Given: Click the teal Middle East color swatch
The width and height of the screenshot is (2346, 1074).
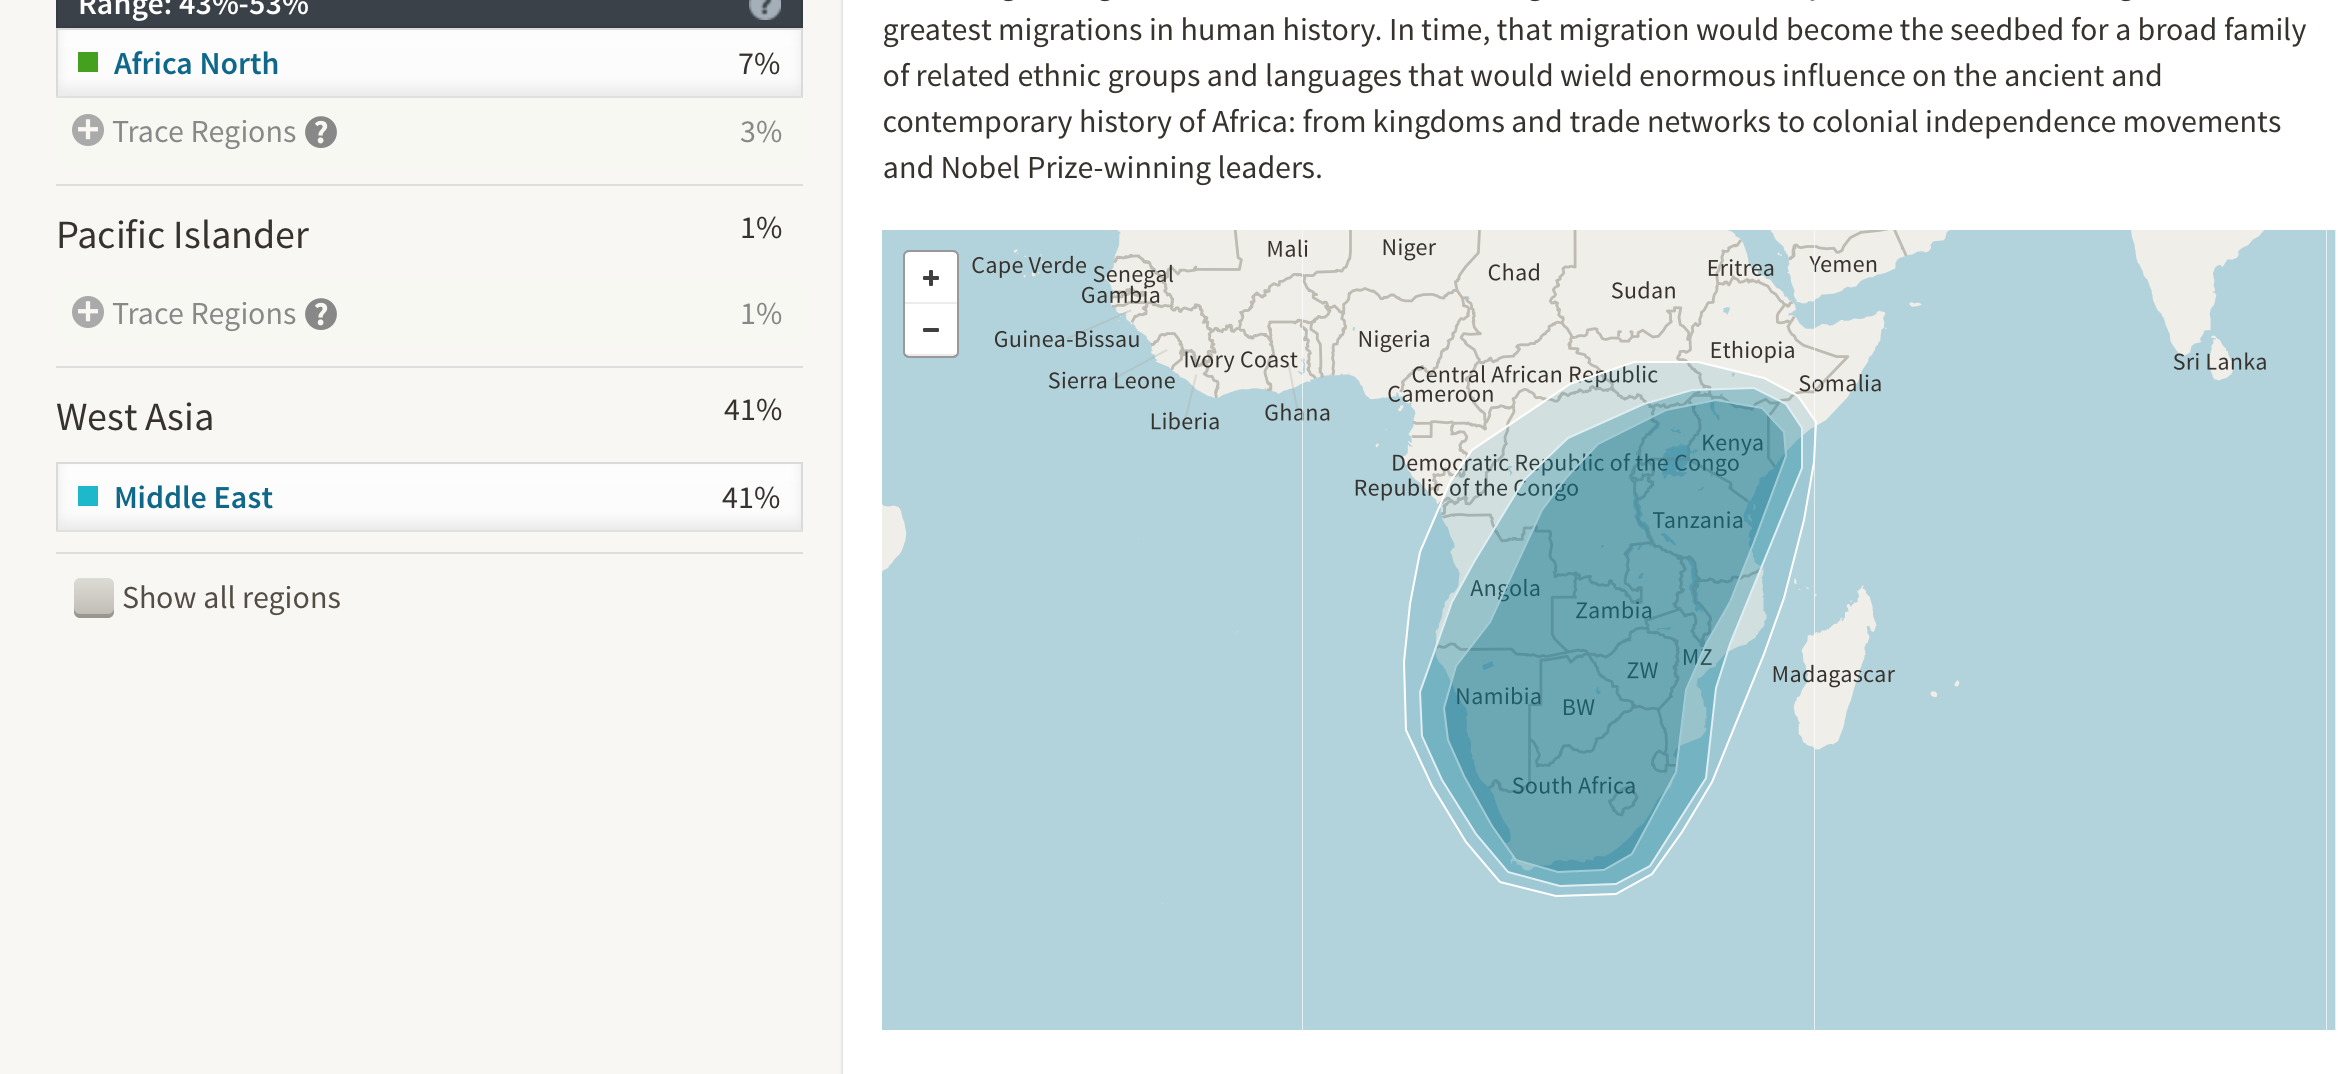Looking at the screenshot, I should 88,496.
